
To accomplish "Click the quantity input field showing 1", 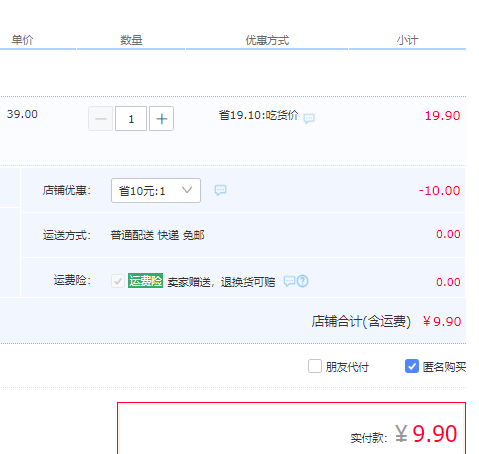I will click(131, 119).
